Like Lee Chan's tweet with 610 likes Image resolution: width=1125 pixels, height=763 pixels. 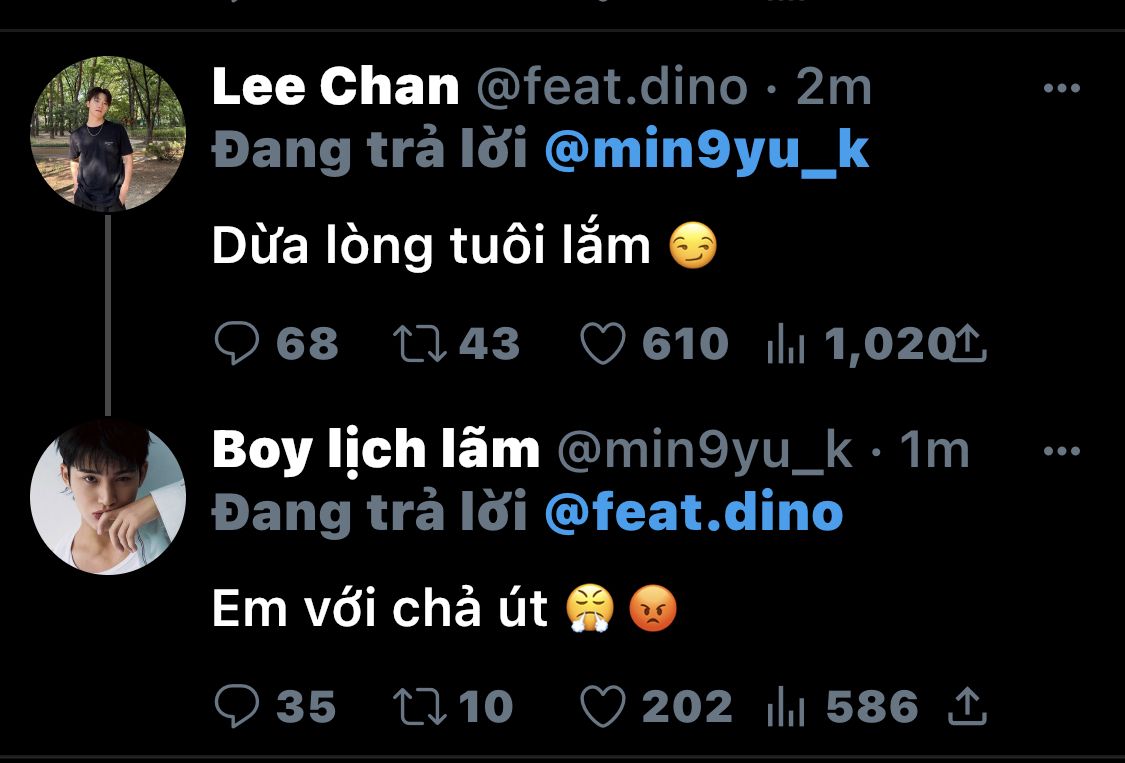603,345
